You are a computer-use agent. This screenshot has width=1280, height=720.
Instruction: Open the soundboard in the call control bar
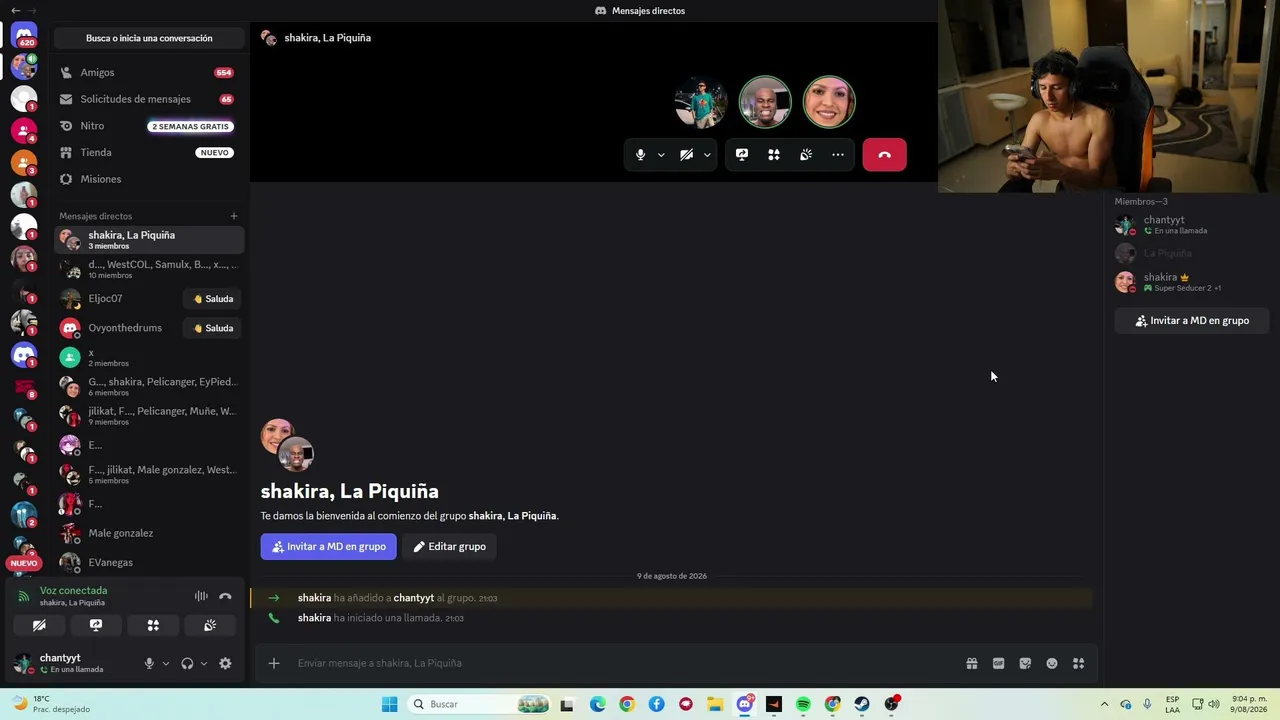coord(806,155)
